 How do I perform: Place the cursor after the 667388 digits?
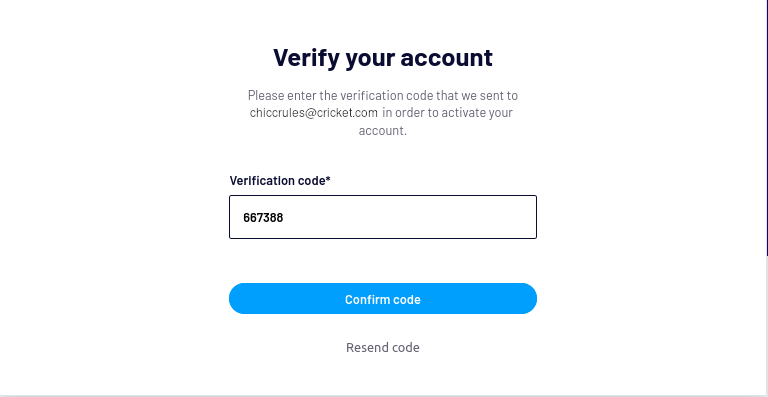coord(284,218)
